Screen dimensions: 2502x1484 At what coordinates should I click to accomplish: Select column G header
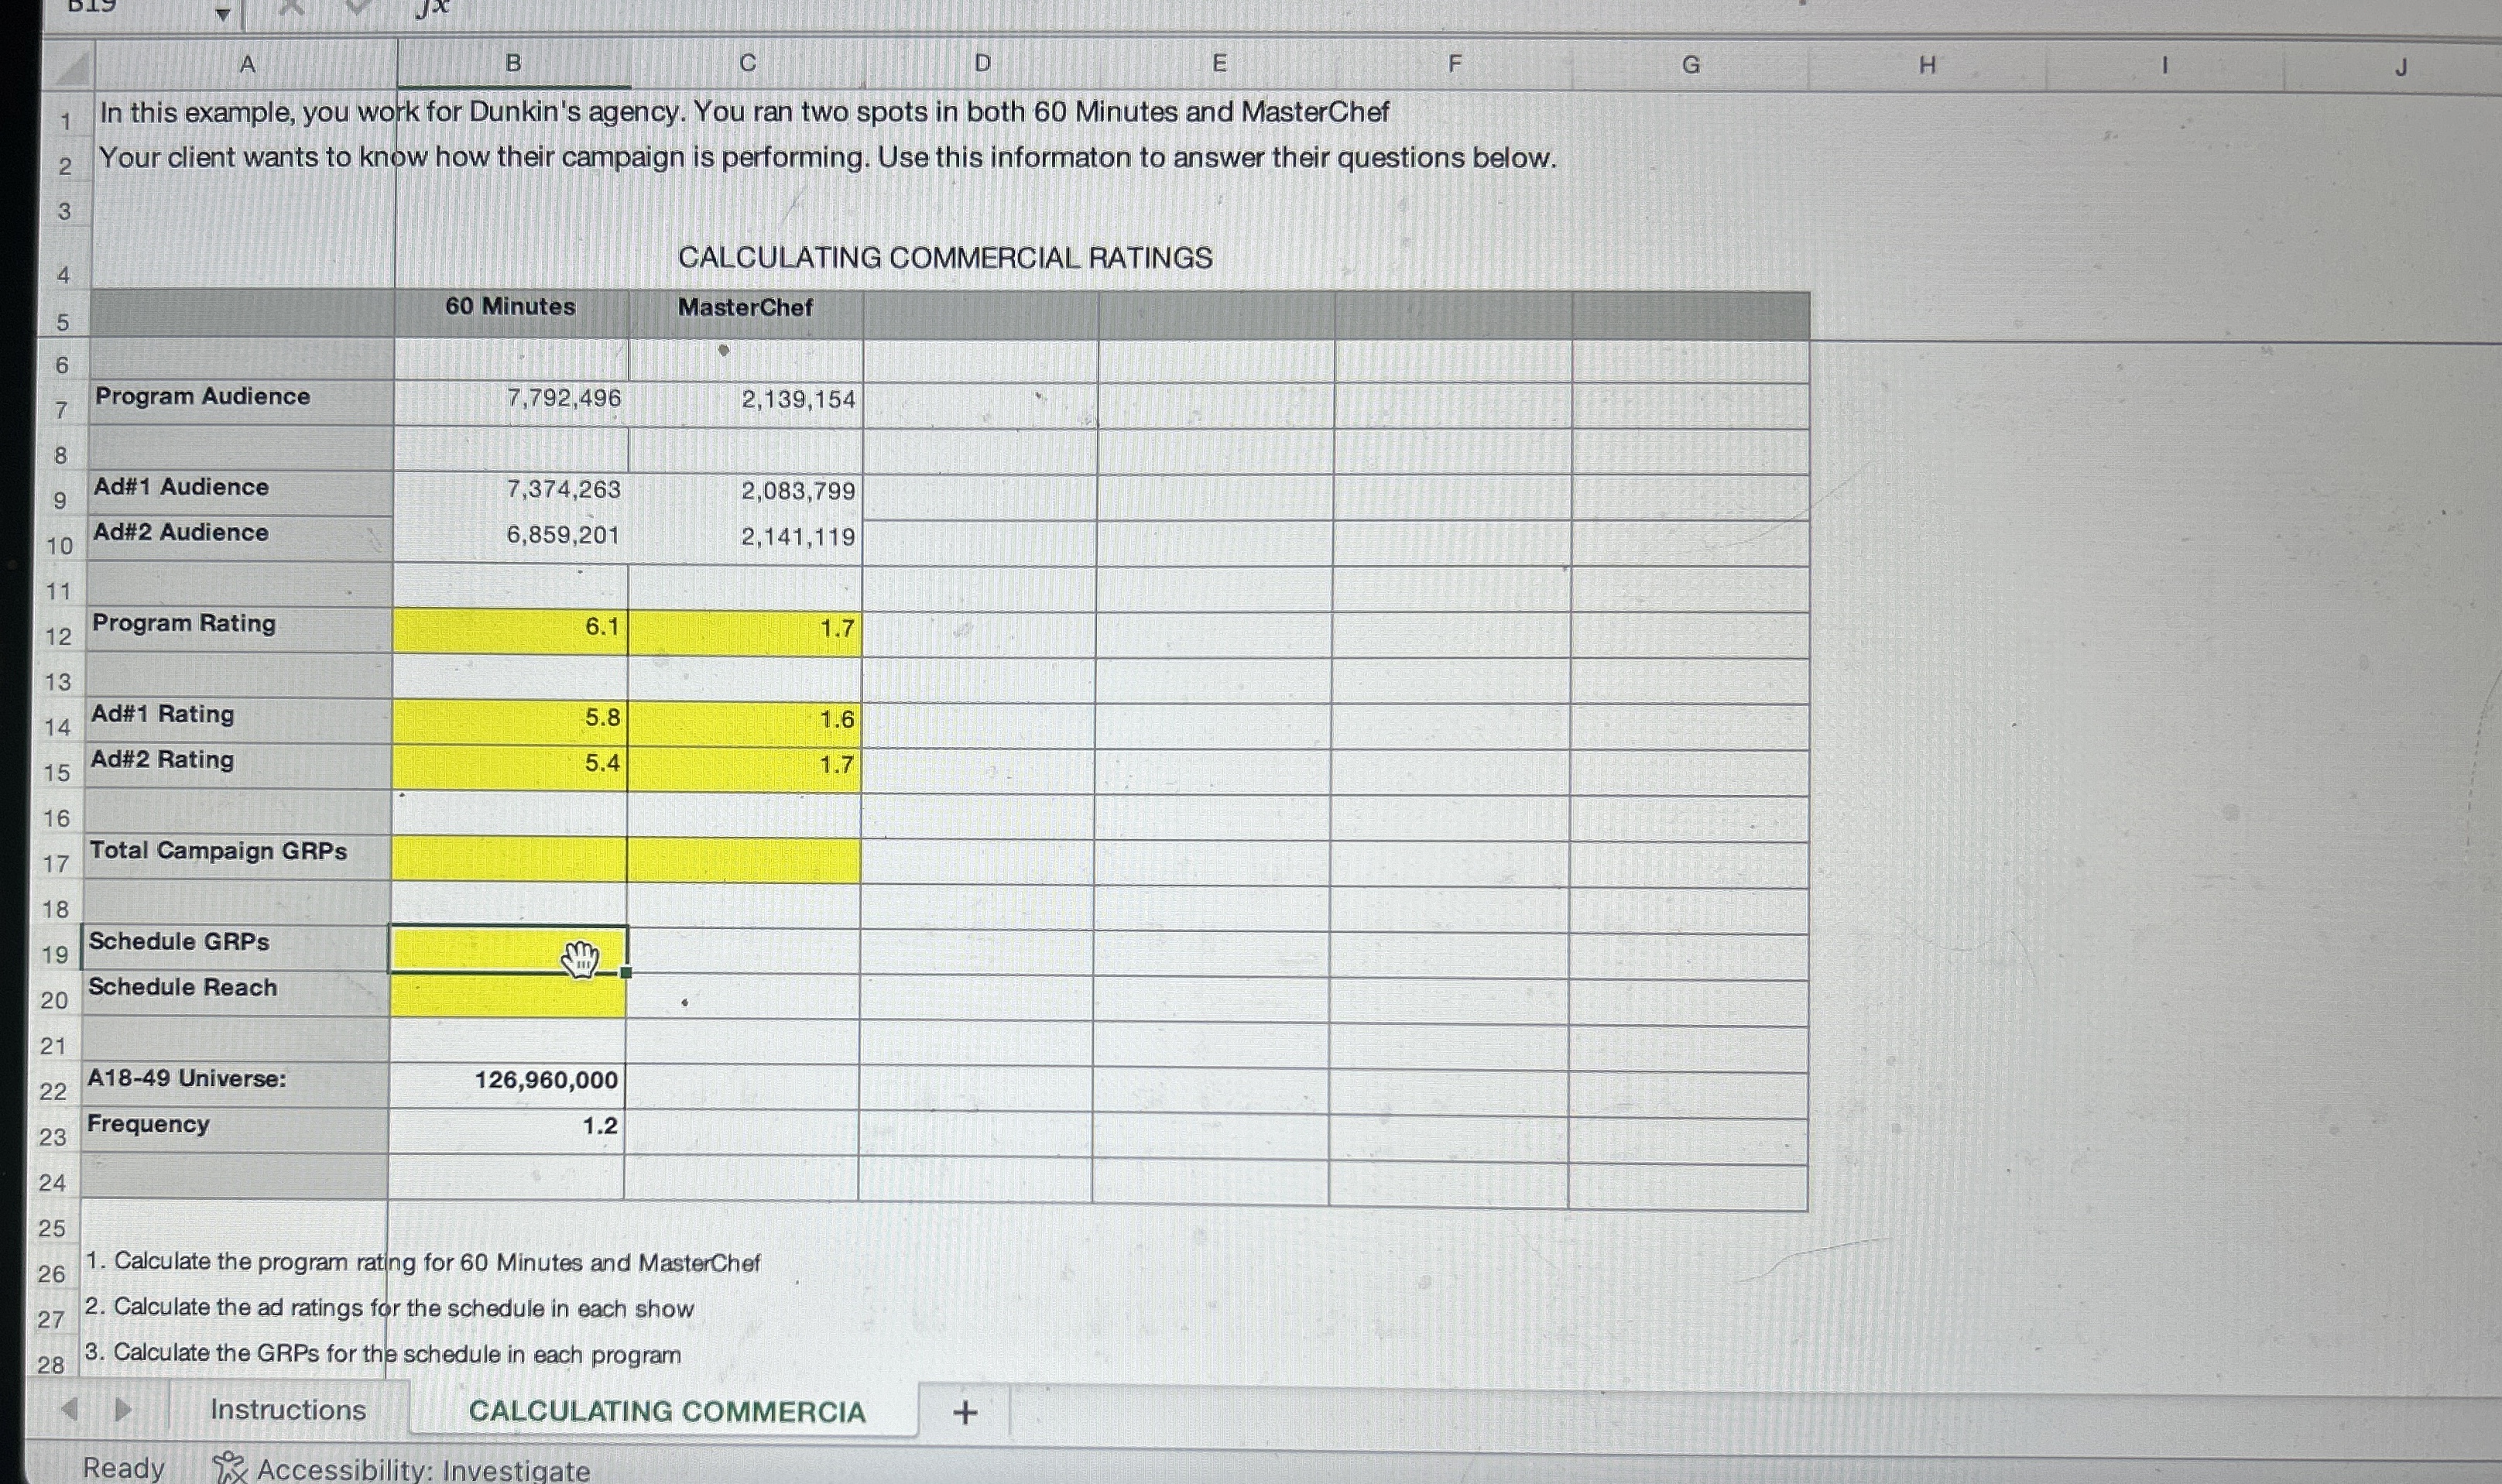click(x=1690, y=65)
